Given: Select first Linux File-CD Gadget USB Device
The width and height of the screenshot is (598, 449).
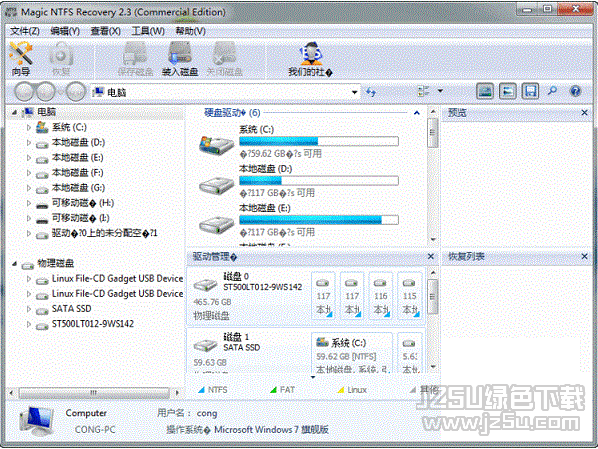Looking at the screenshot, I should pyautogui.click(x=117, y=279).
